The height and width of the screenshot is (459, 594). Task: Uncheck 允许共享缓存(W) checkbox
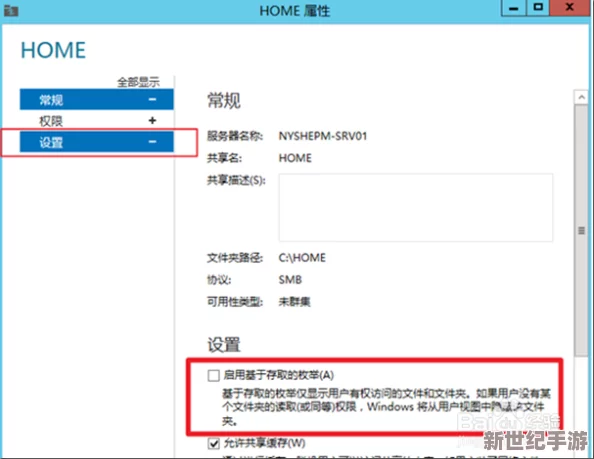point(214,443)
